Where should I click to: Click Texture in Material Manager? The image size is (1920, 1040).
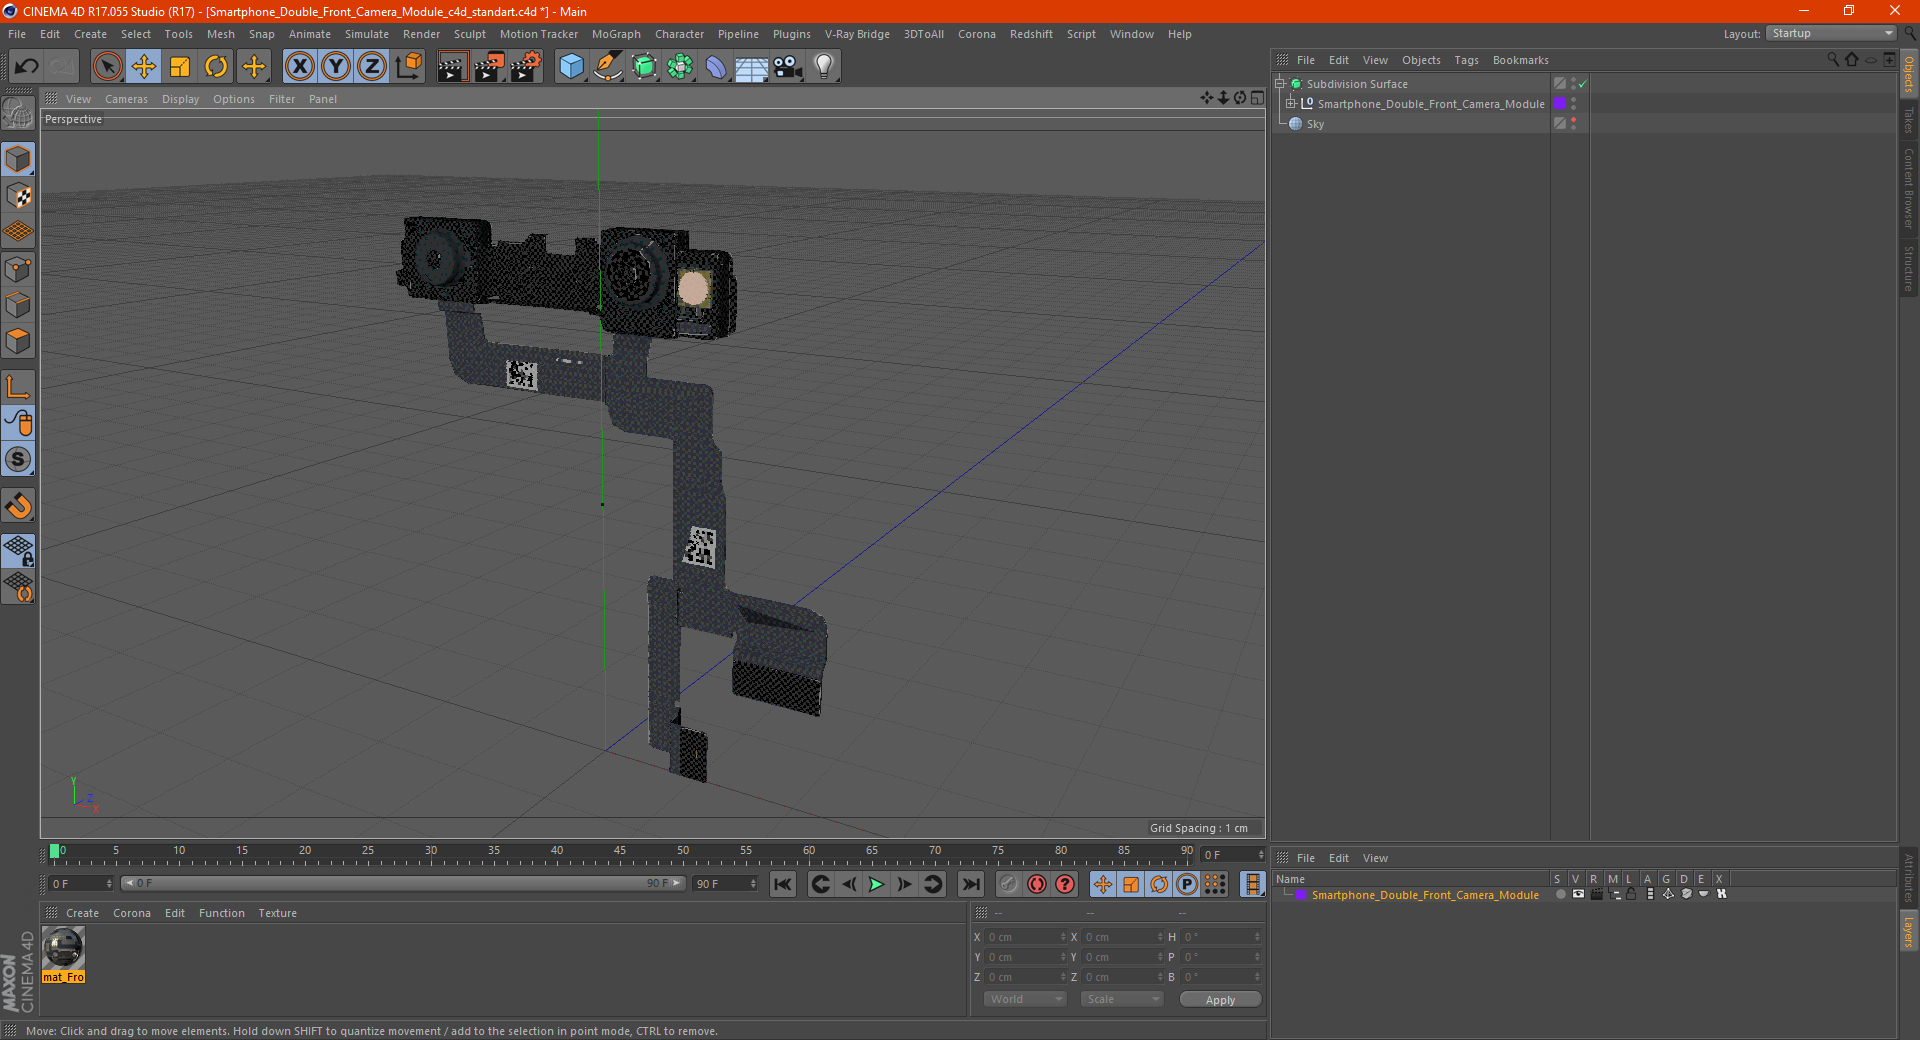[277, 913]
